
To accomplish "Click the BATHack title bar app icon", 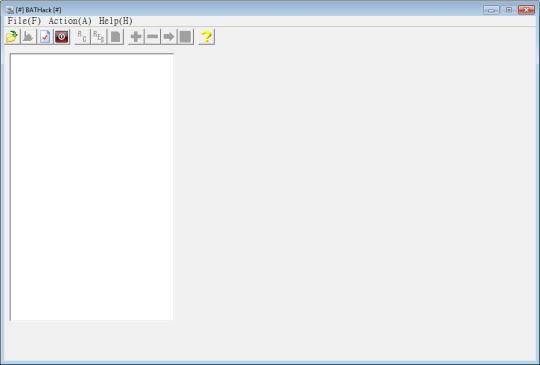I will (x=10, y=10).
